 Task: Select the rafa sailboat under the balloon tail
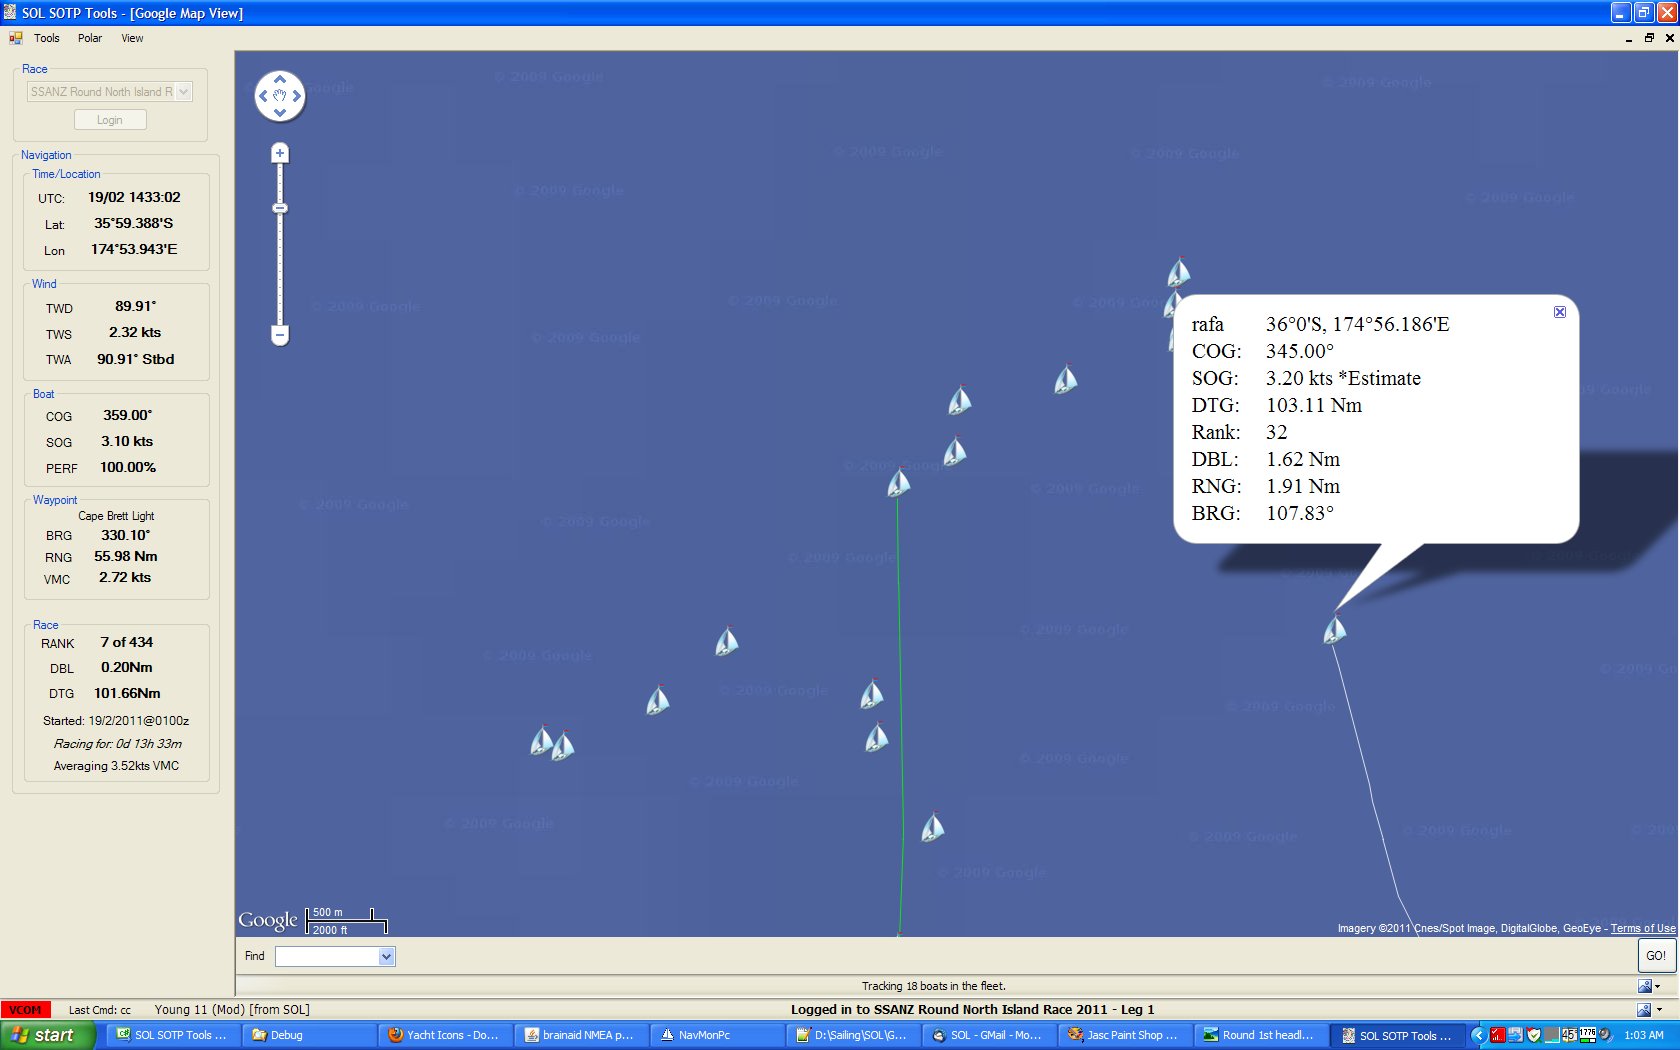tap(1335, 630)
